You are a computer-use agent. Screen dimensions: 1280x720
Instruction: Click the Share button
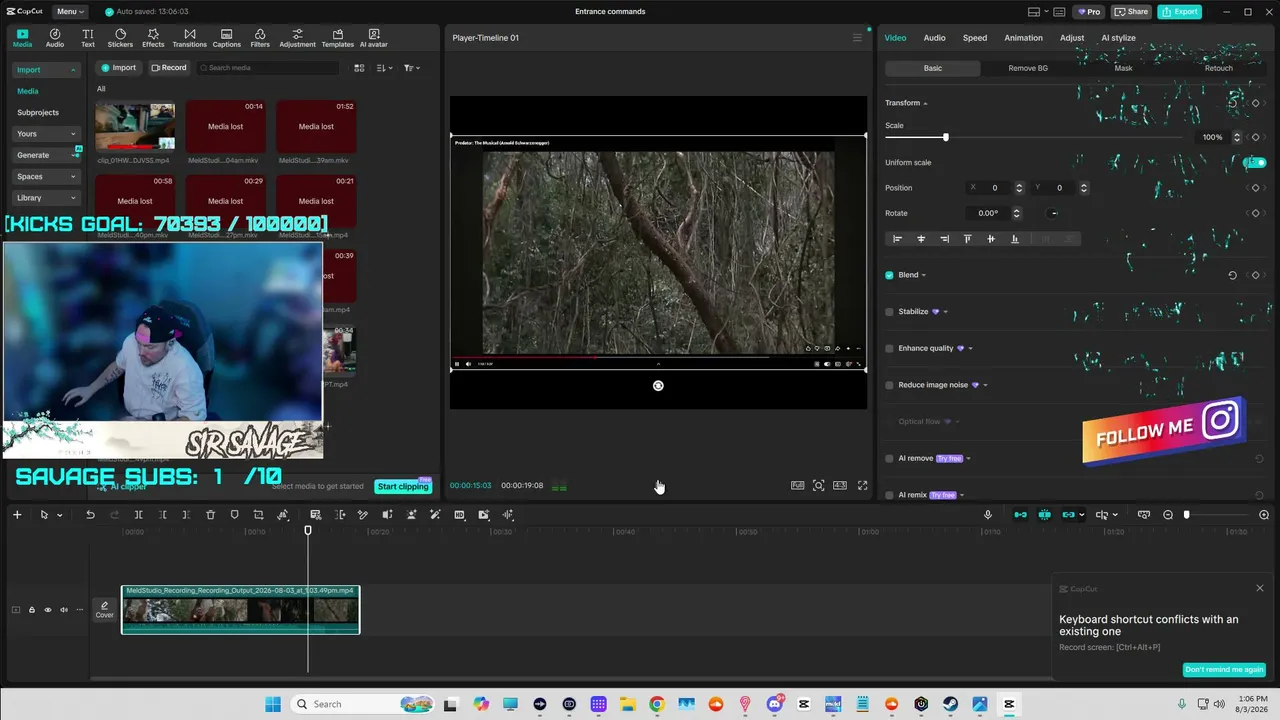pos(1132,12)
